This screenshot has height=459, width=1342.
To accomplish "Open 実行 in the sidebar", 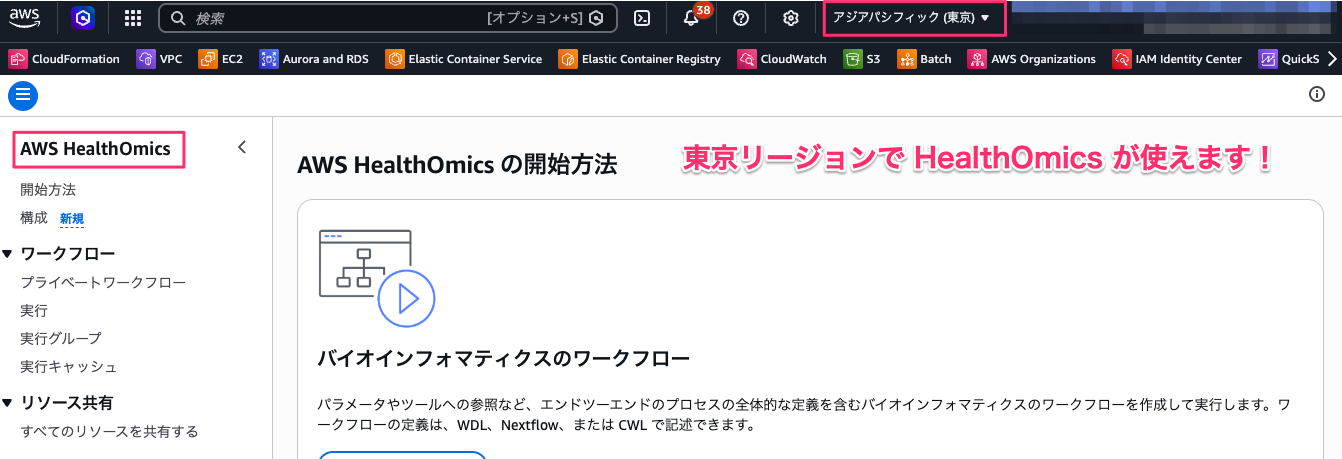I will click(34, 310).
